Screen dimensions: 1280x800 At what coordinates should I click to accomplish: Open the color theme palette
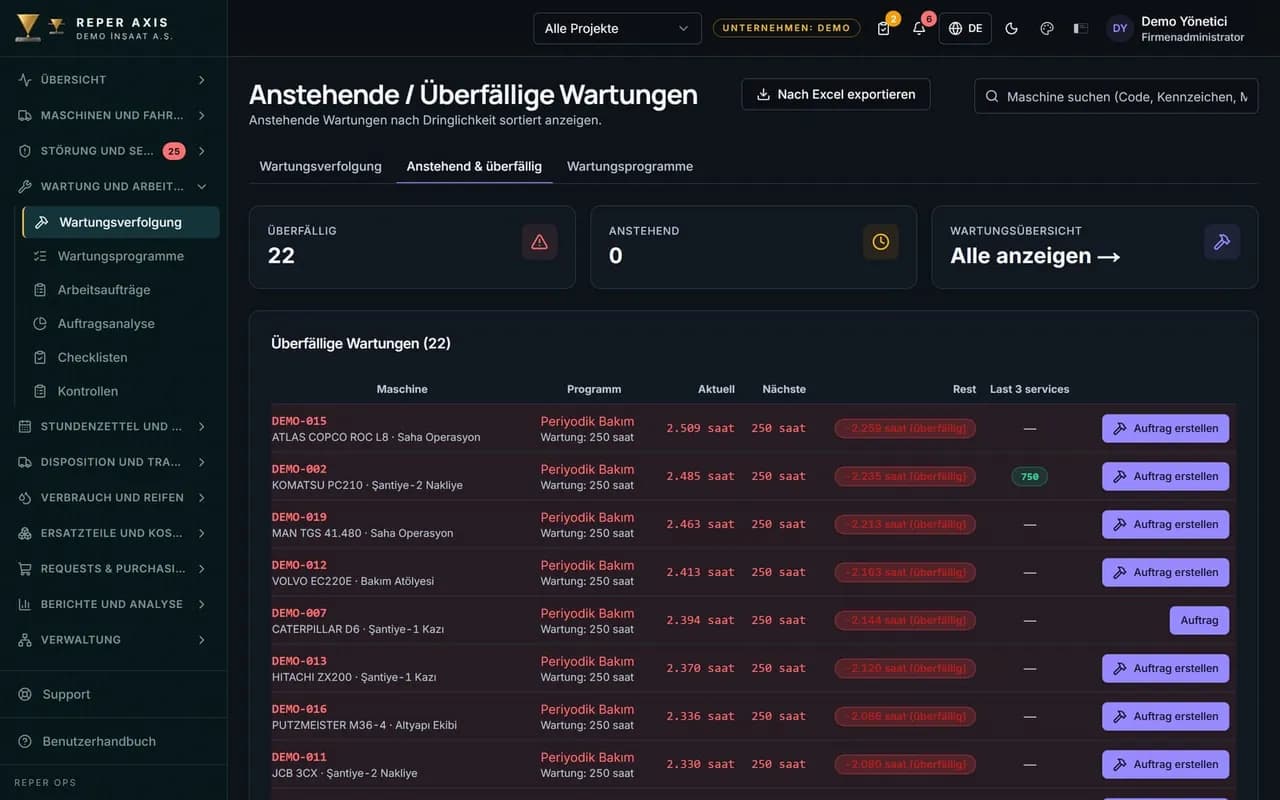click(x=1047, y=28)
